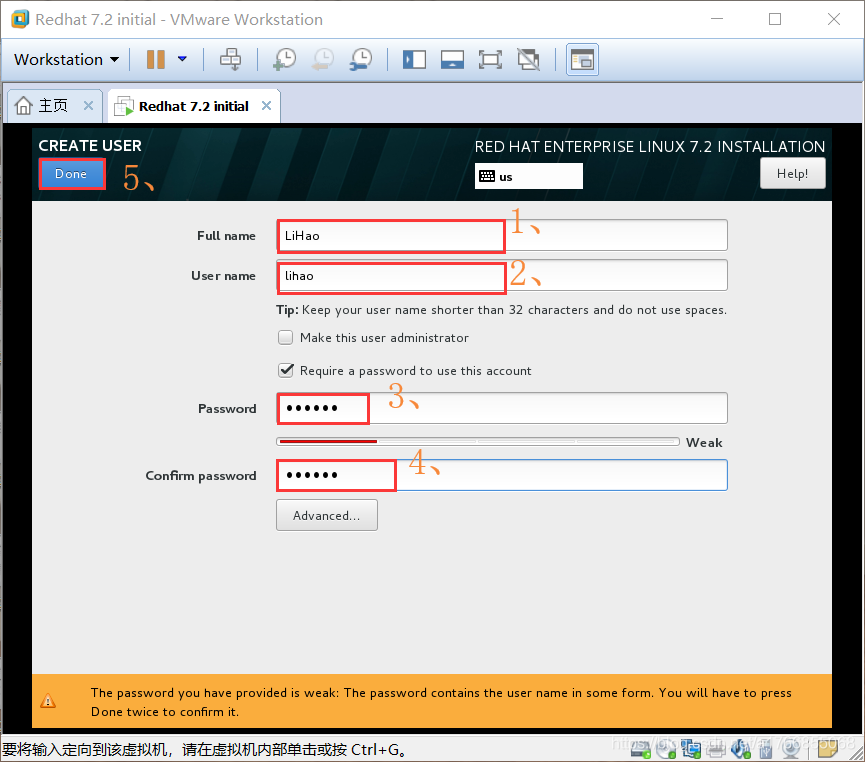The image size is (865, 762).
Task: Focus the User name field
Action: (x=501, y=275)
